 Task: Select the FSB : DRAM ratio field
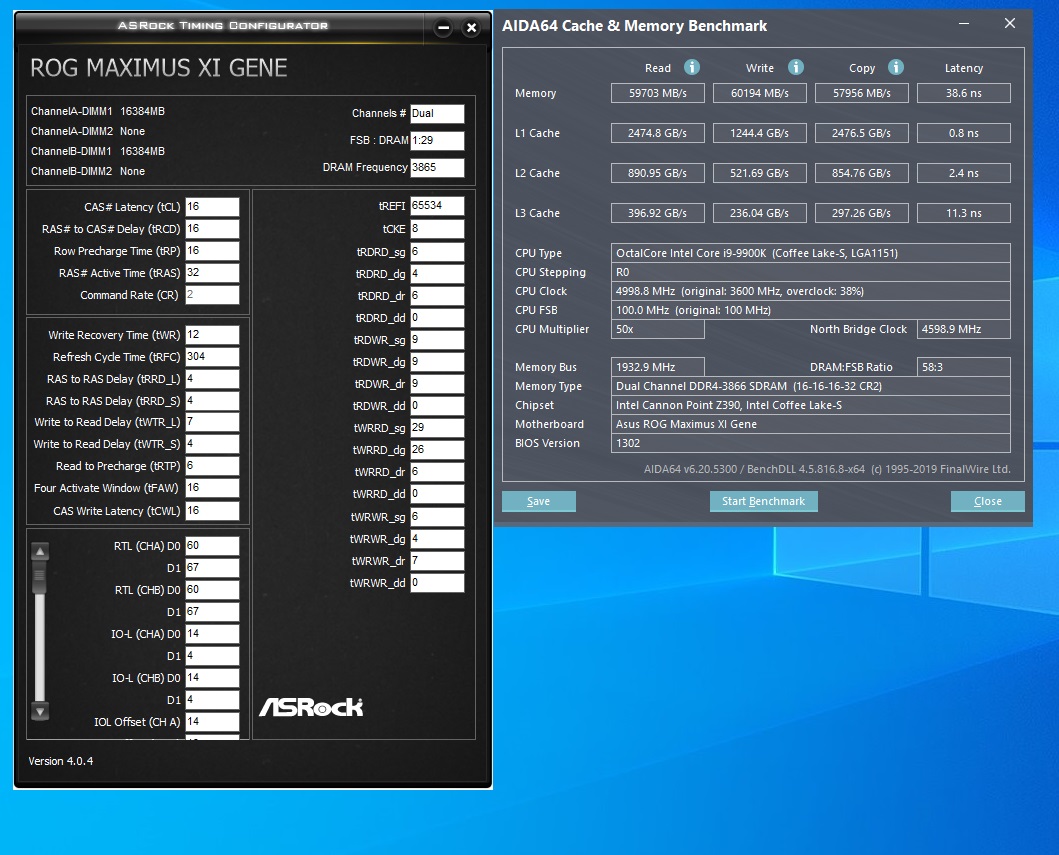pos(437,140)
